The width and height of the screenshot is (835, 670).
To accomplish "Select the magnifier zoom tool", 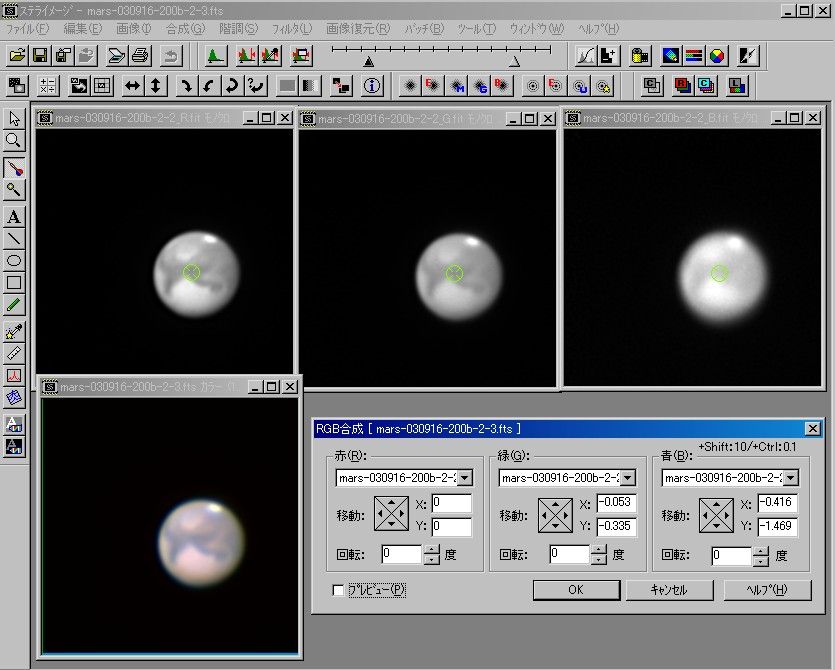I will [14, 141].
